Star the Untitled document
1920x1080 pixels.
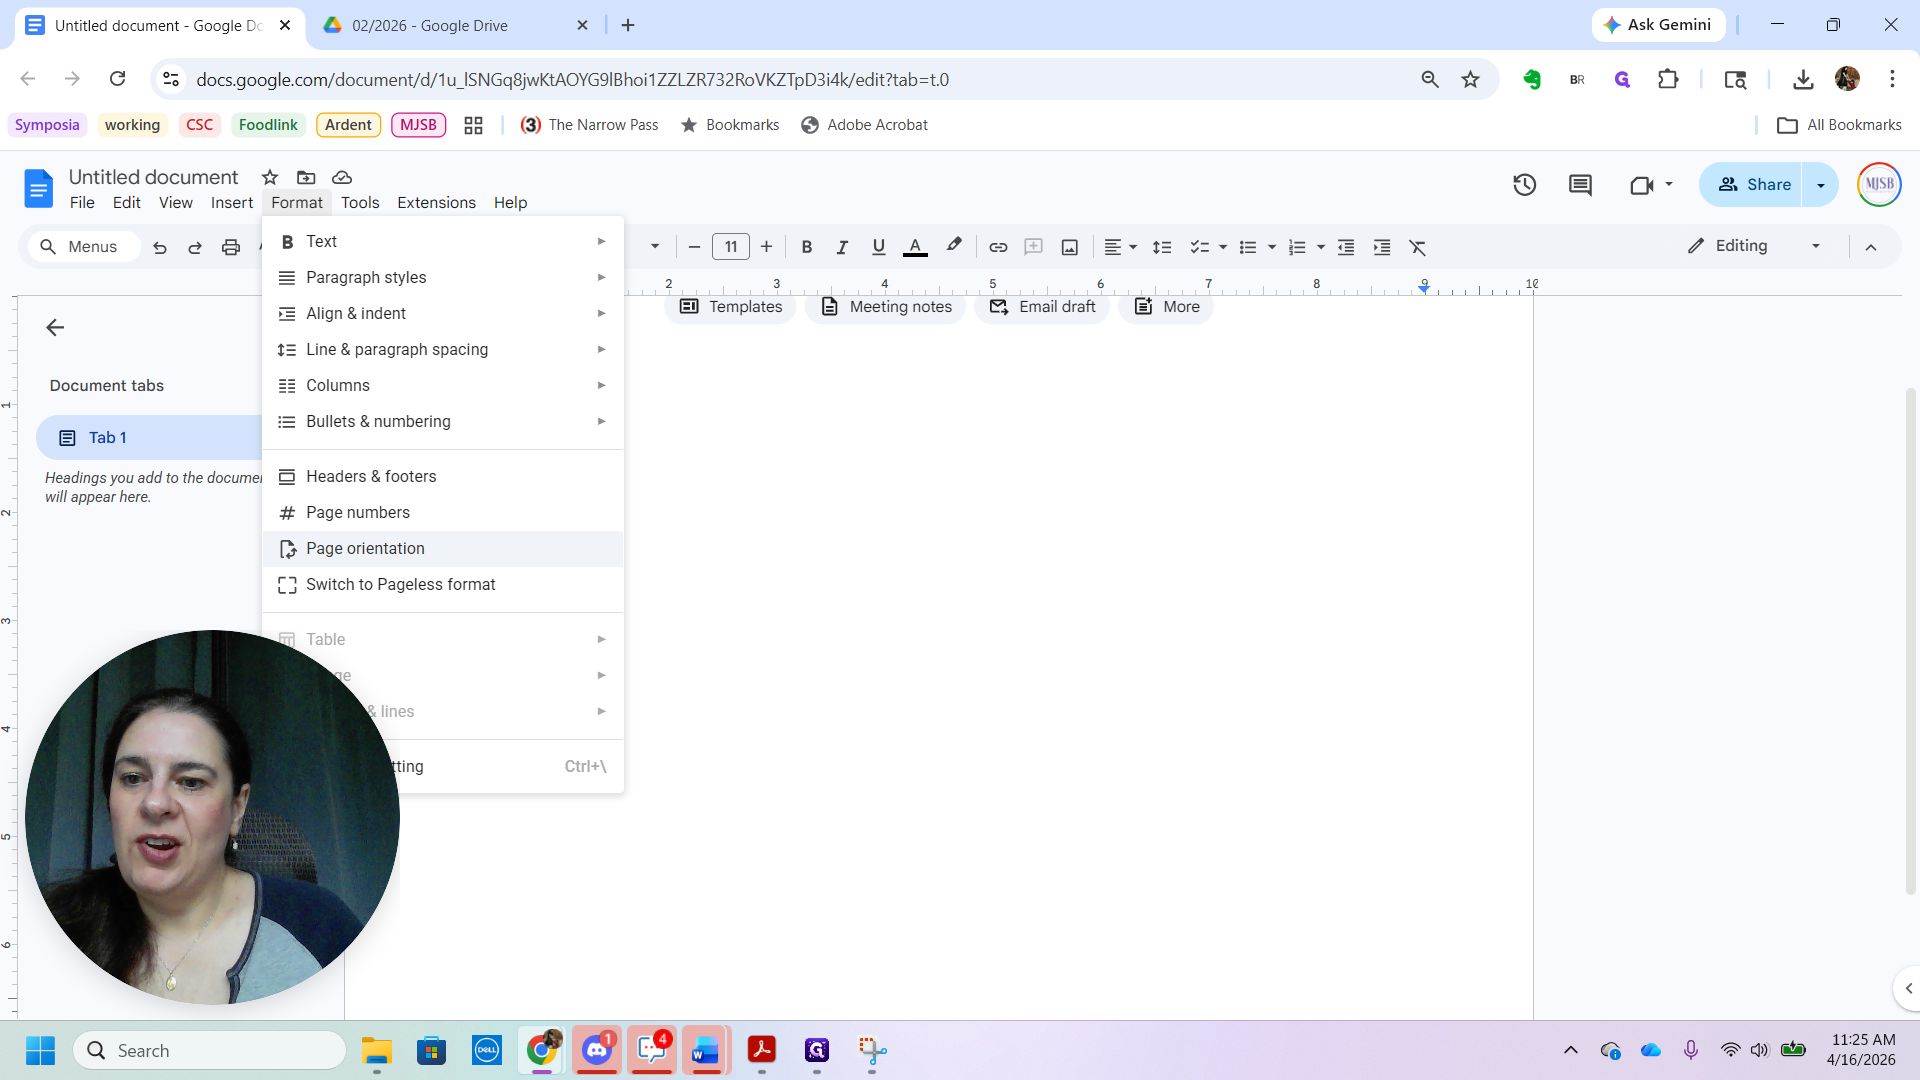click(270, 177)
